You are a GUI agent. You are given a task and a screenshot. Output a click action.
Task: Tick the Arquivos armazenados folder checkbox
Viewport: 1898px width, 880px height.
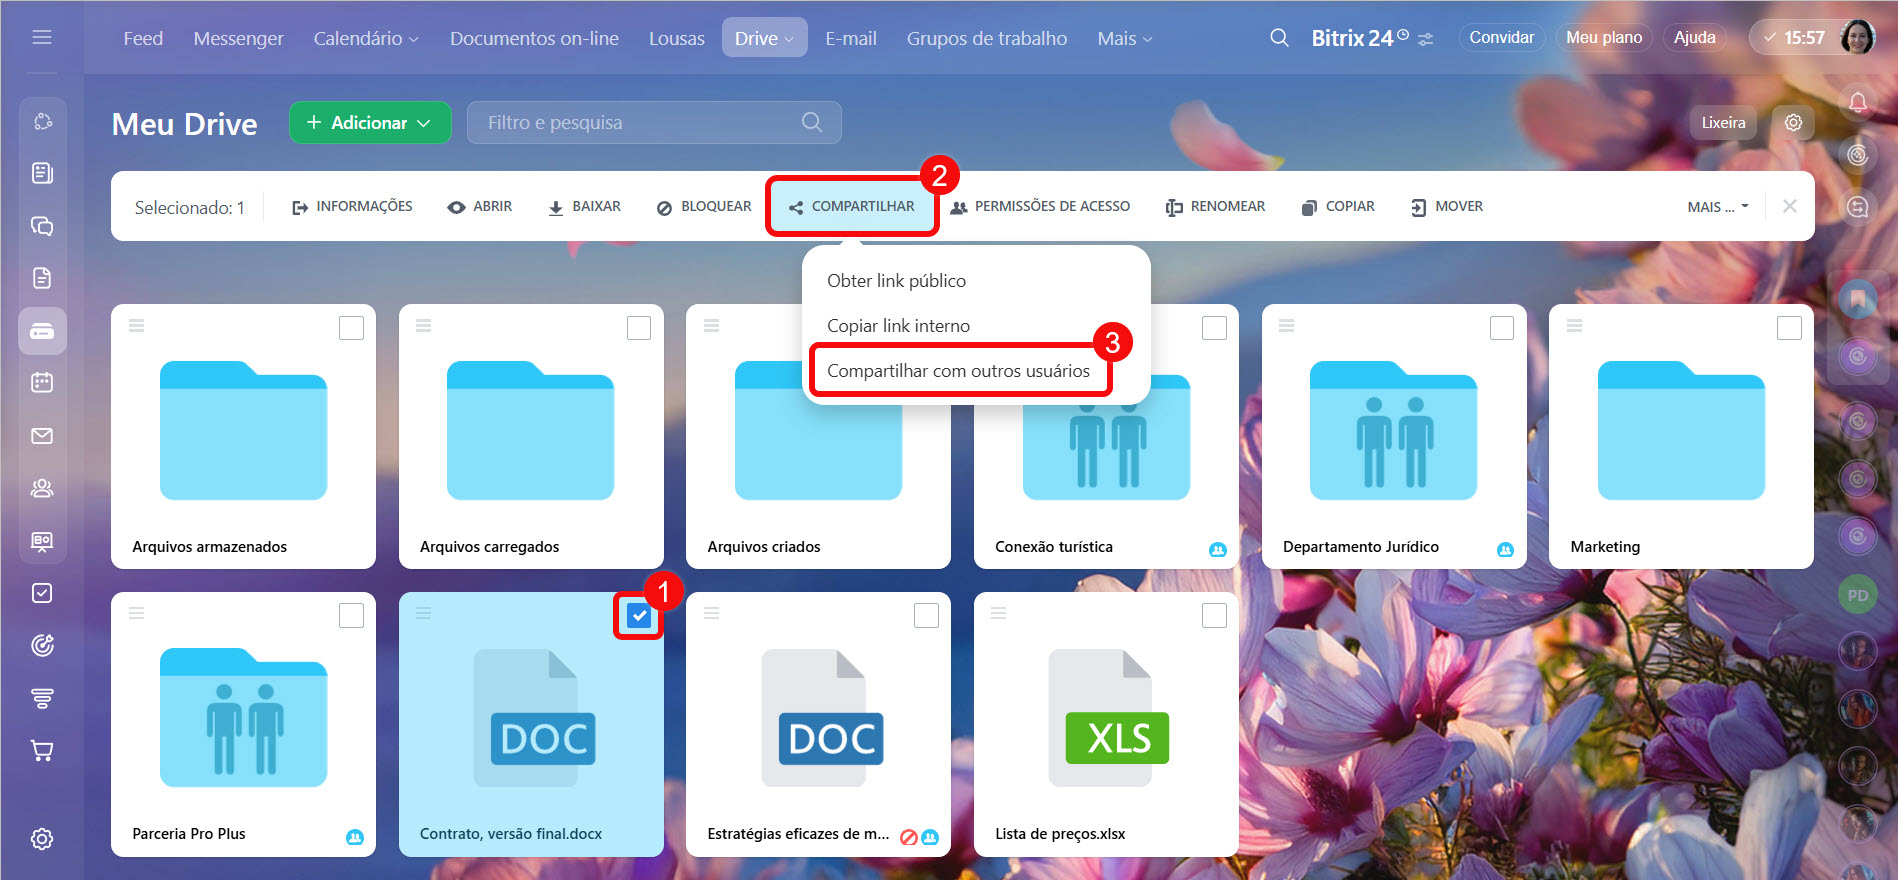351,328
